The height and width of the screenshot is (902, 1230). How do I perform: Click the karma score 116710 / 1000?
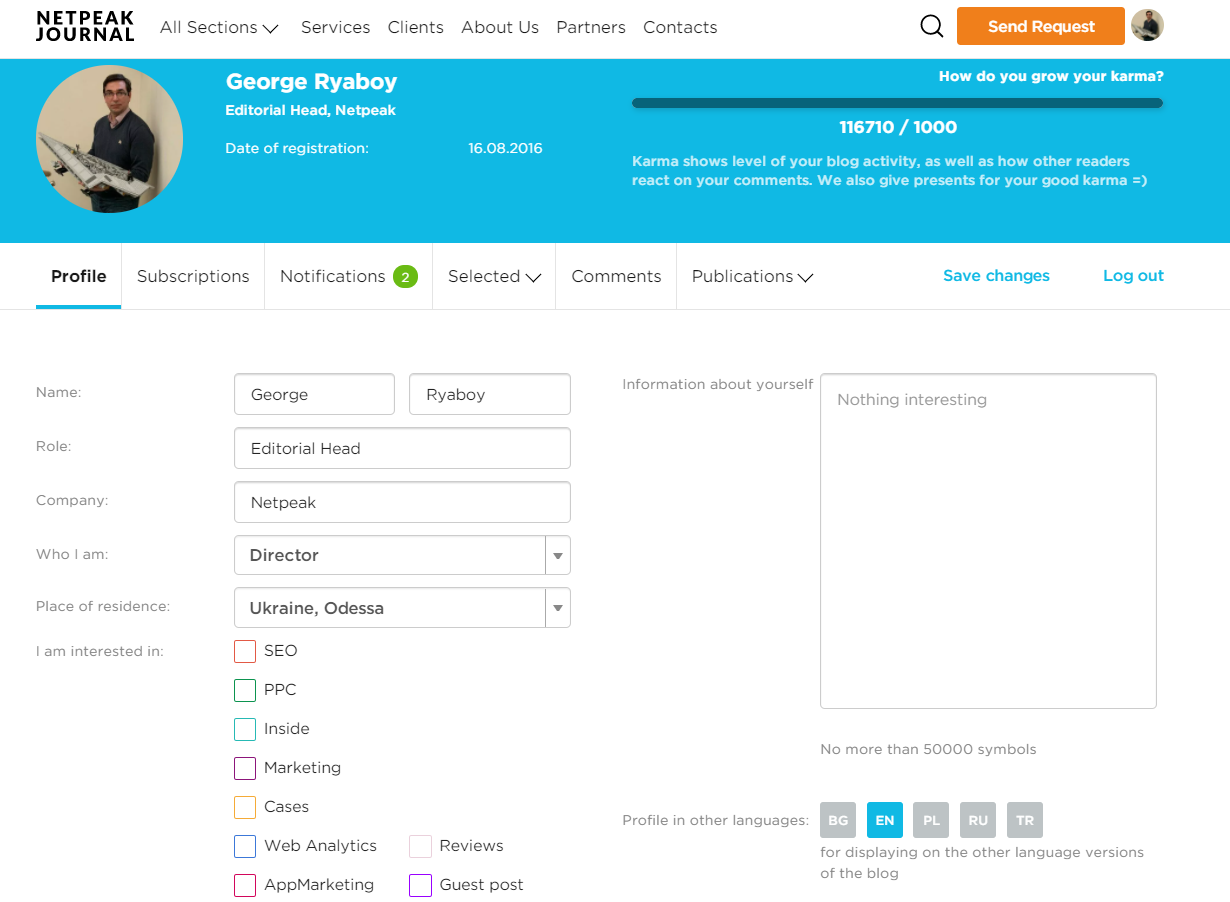point(898,127)
